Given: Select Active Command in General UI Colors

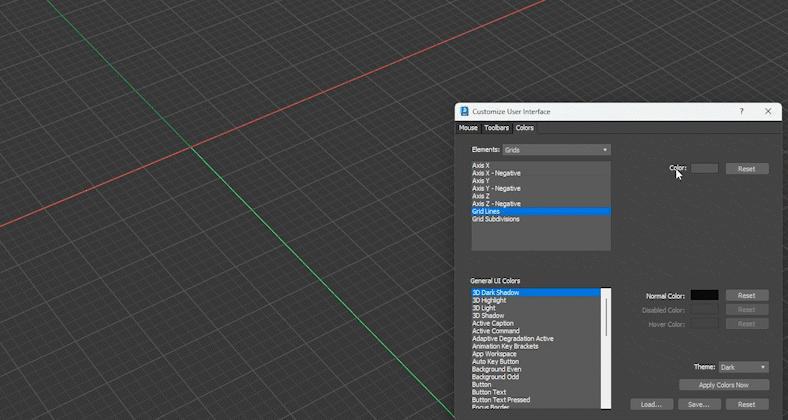Looking at the screenshot, I should [496, 331].
